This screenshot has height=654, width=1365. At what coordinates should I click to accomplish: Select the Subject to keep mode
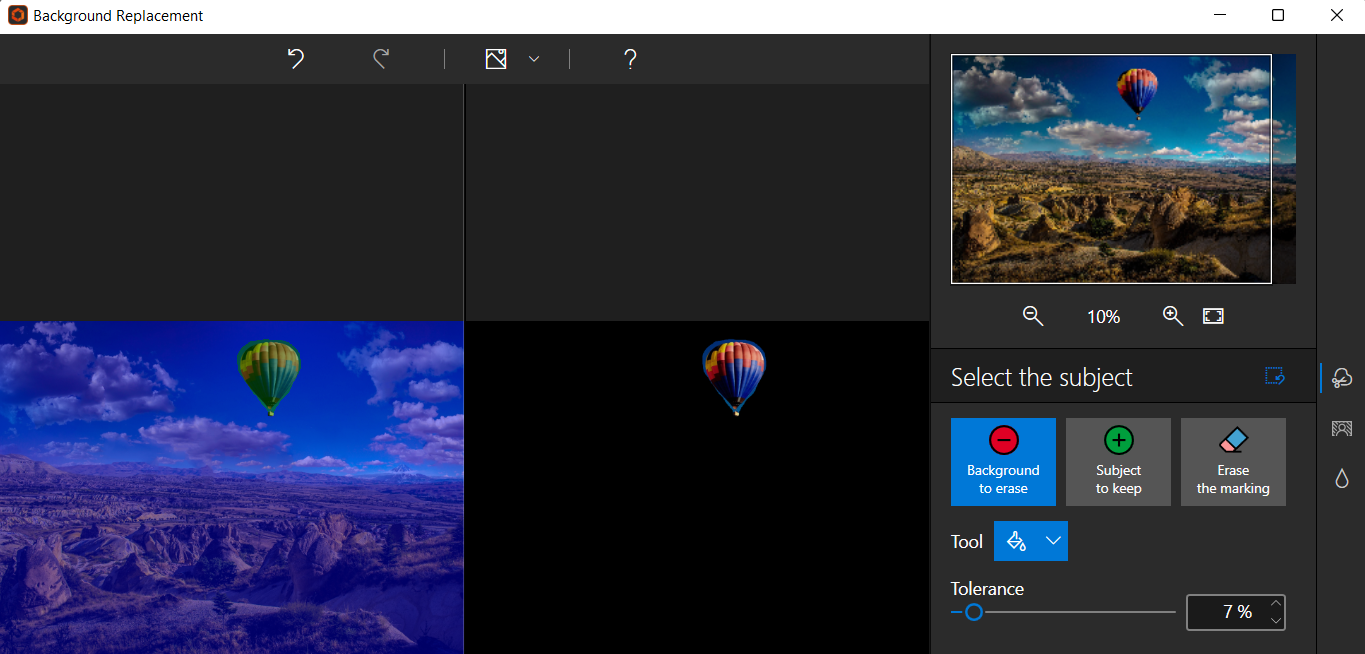(1118, 462)
